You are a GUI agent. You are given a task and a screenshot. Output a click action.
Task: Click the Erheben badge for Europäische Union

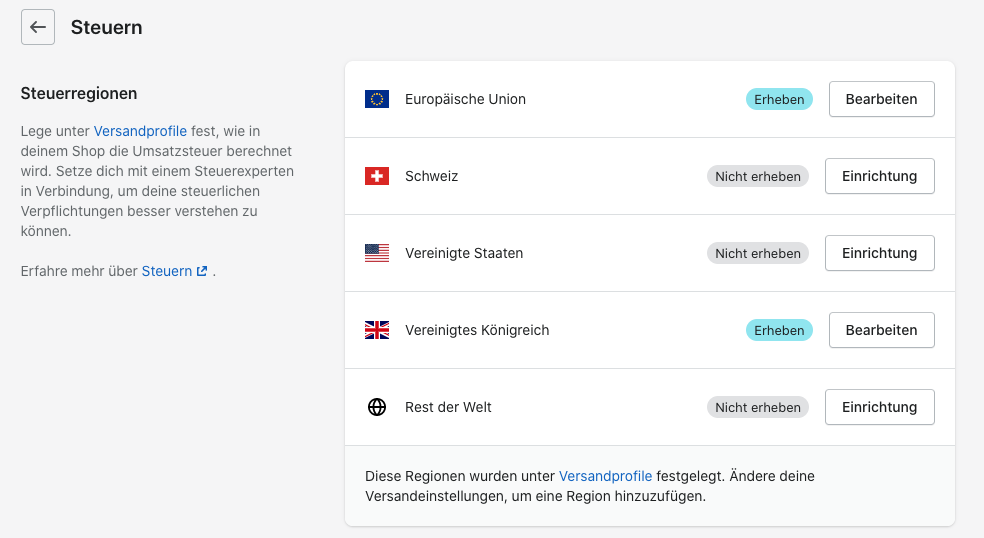click(779, 99)
